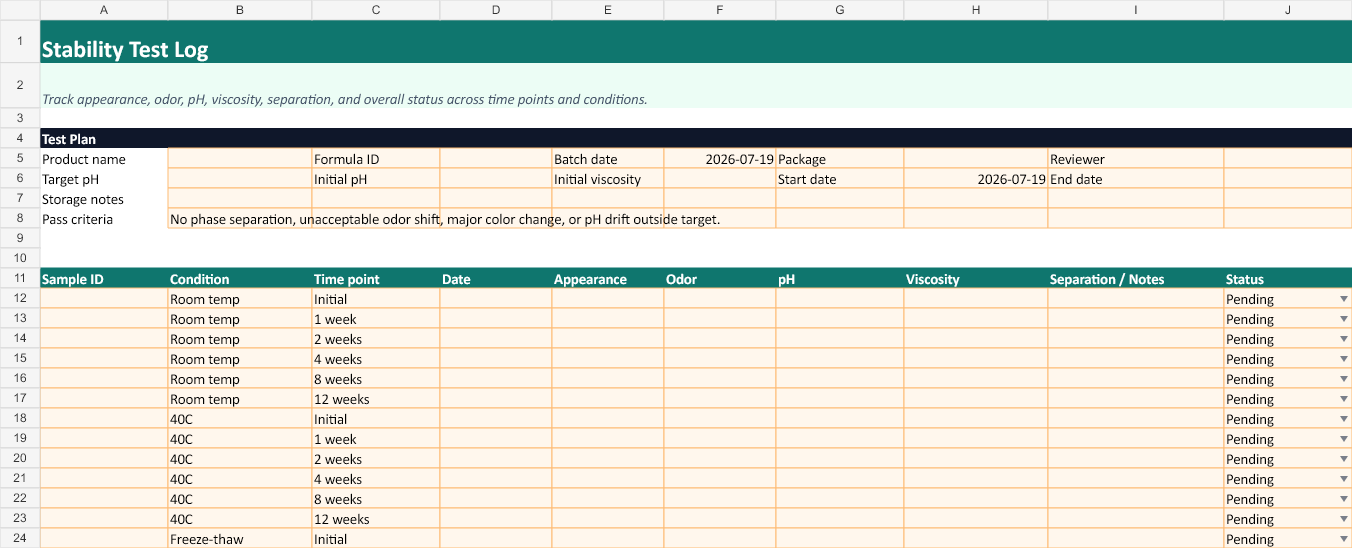Click the Status column header cell
This screenshot has height=548, width=1352.
[x=1288, y=279]
